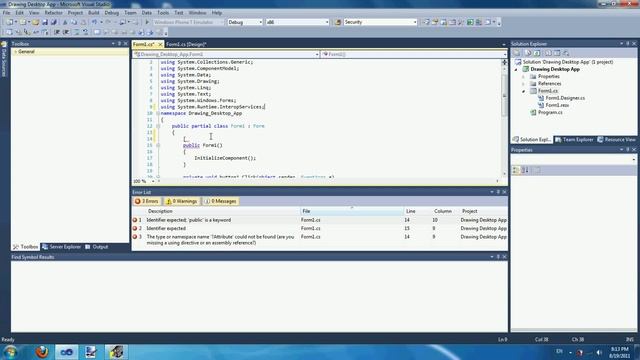Select Form1.resx in Solution Explorer
Image resolution: width=640 pixels, height=360 pixels.
(x=557, y=105)
